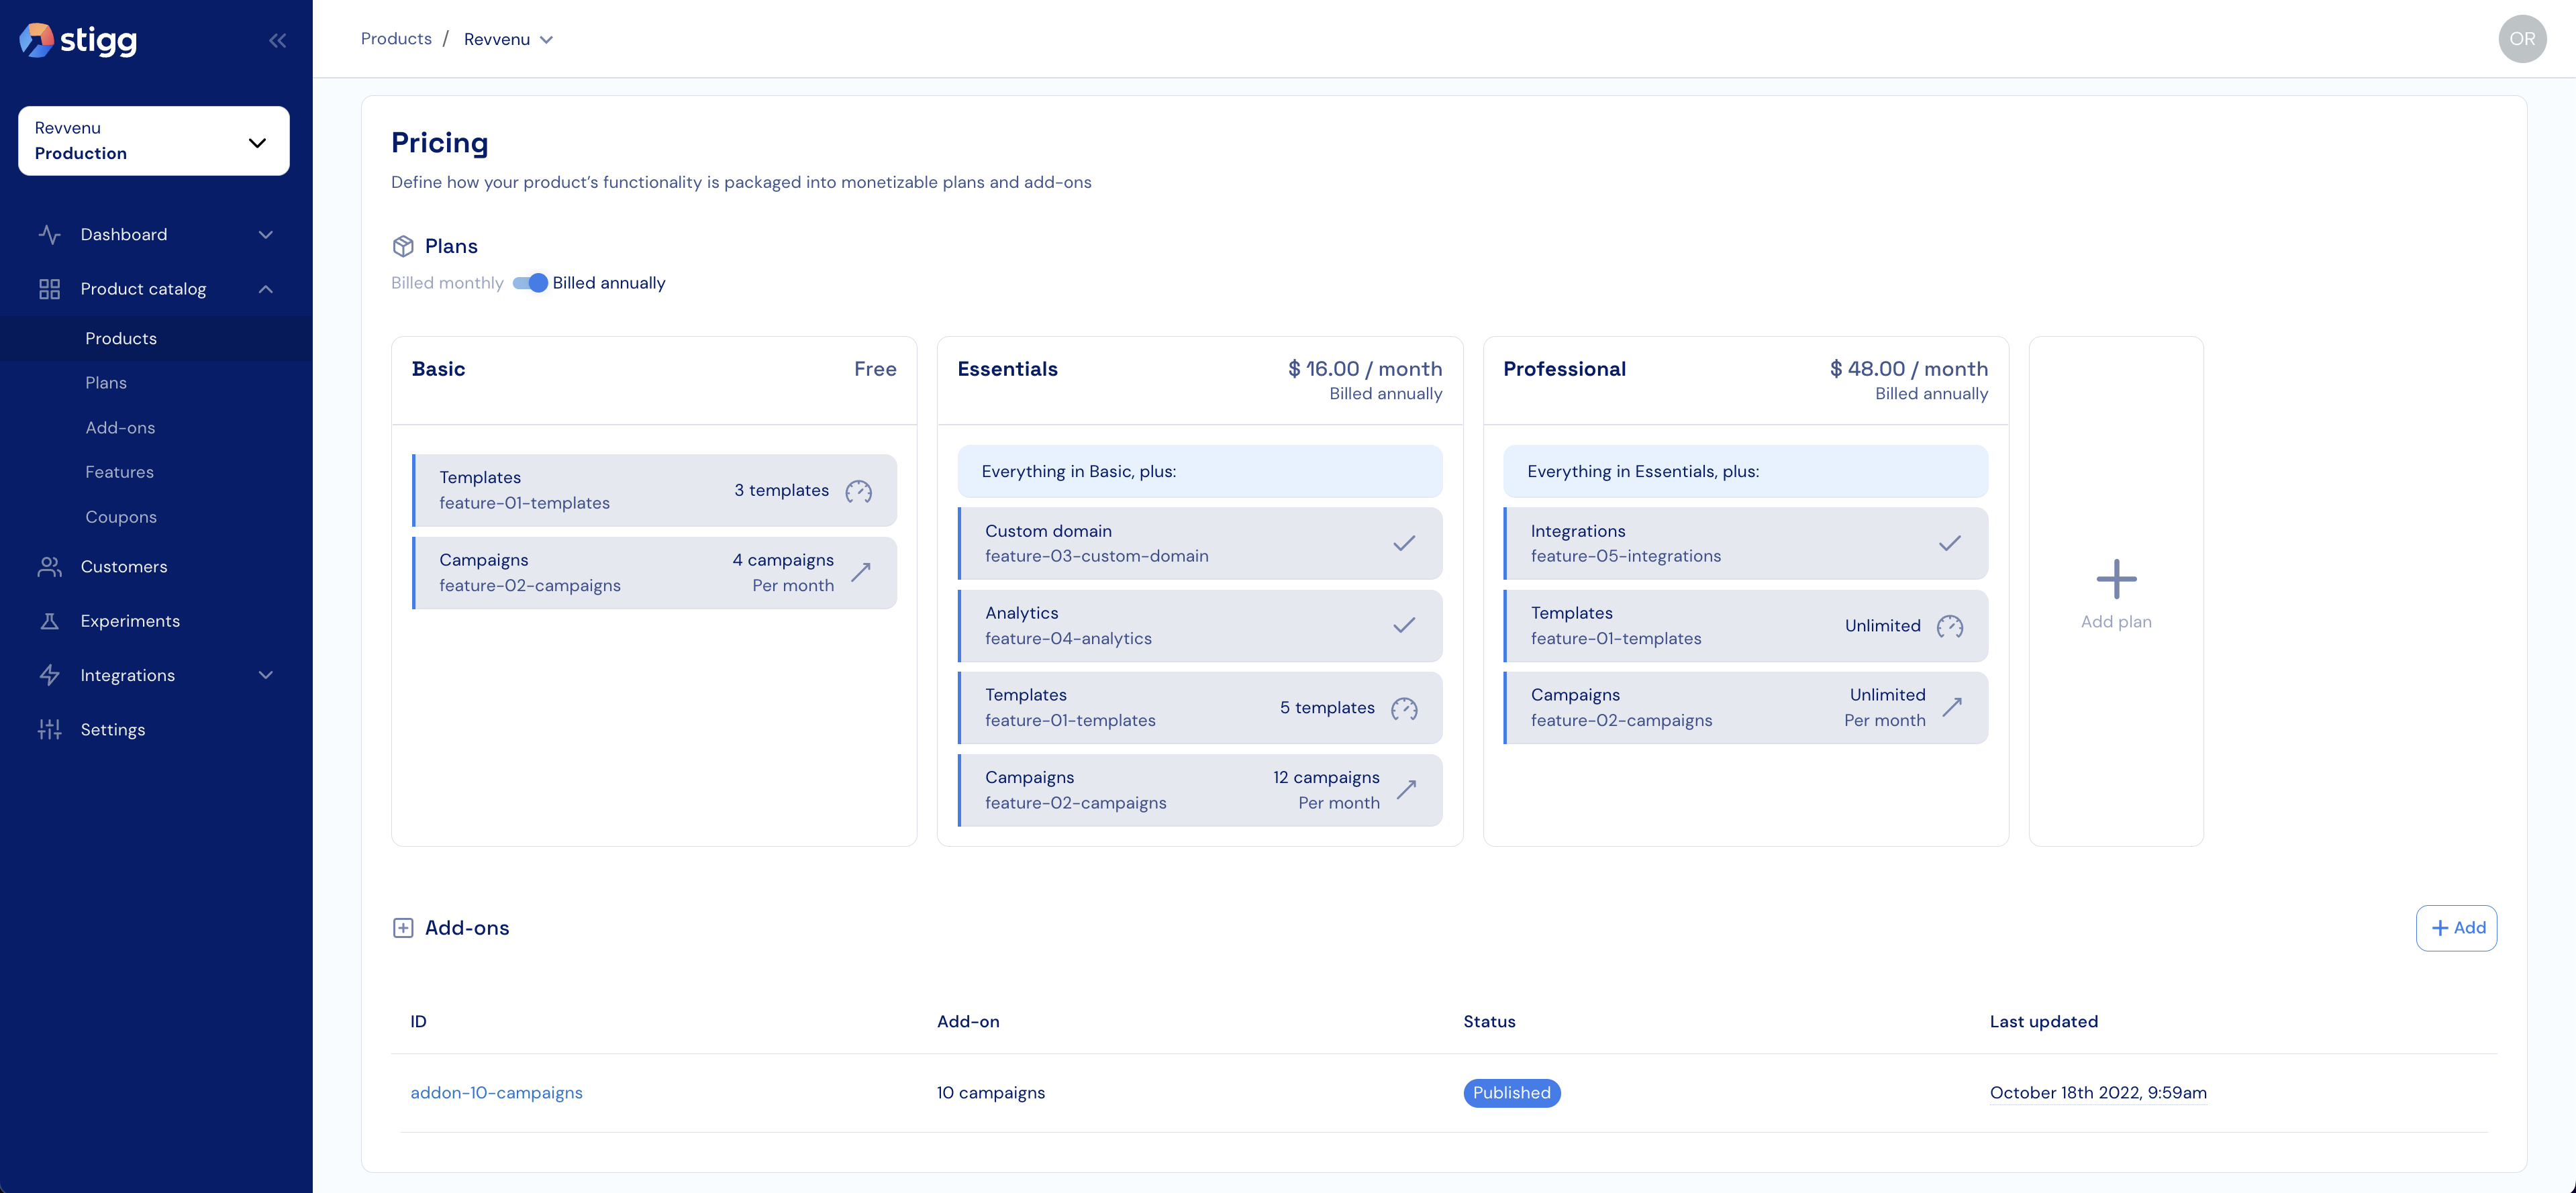Go to Features in sidebar
Screen dimensions: 2576x1193
(x=119, y=472)
